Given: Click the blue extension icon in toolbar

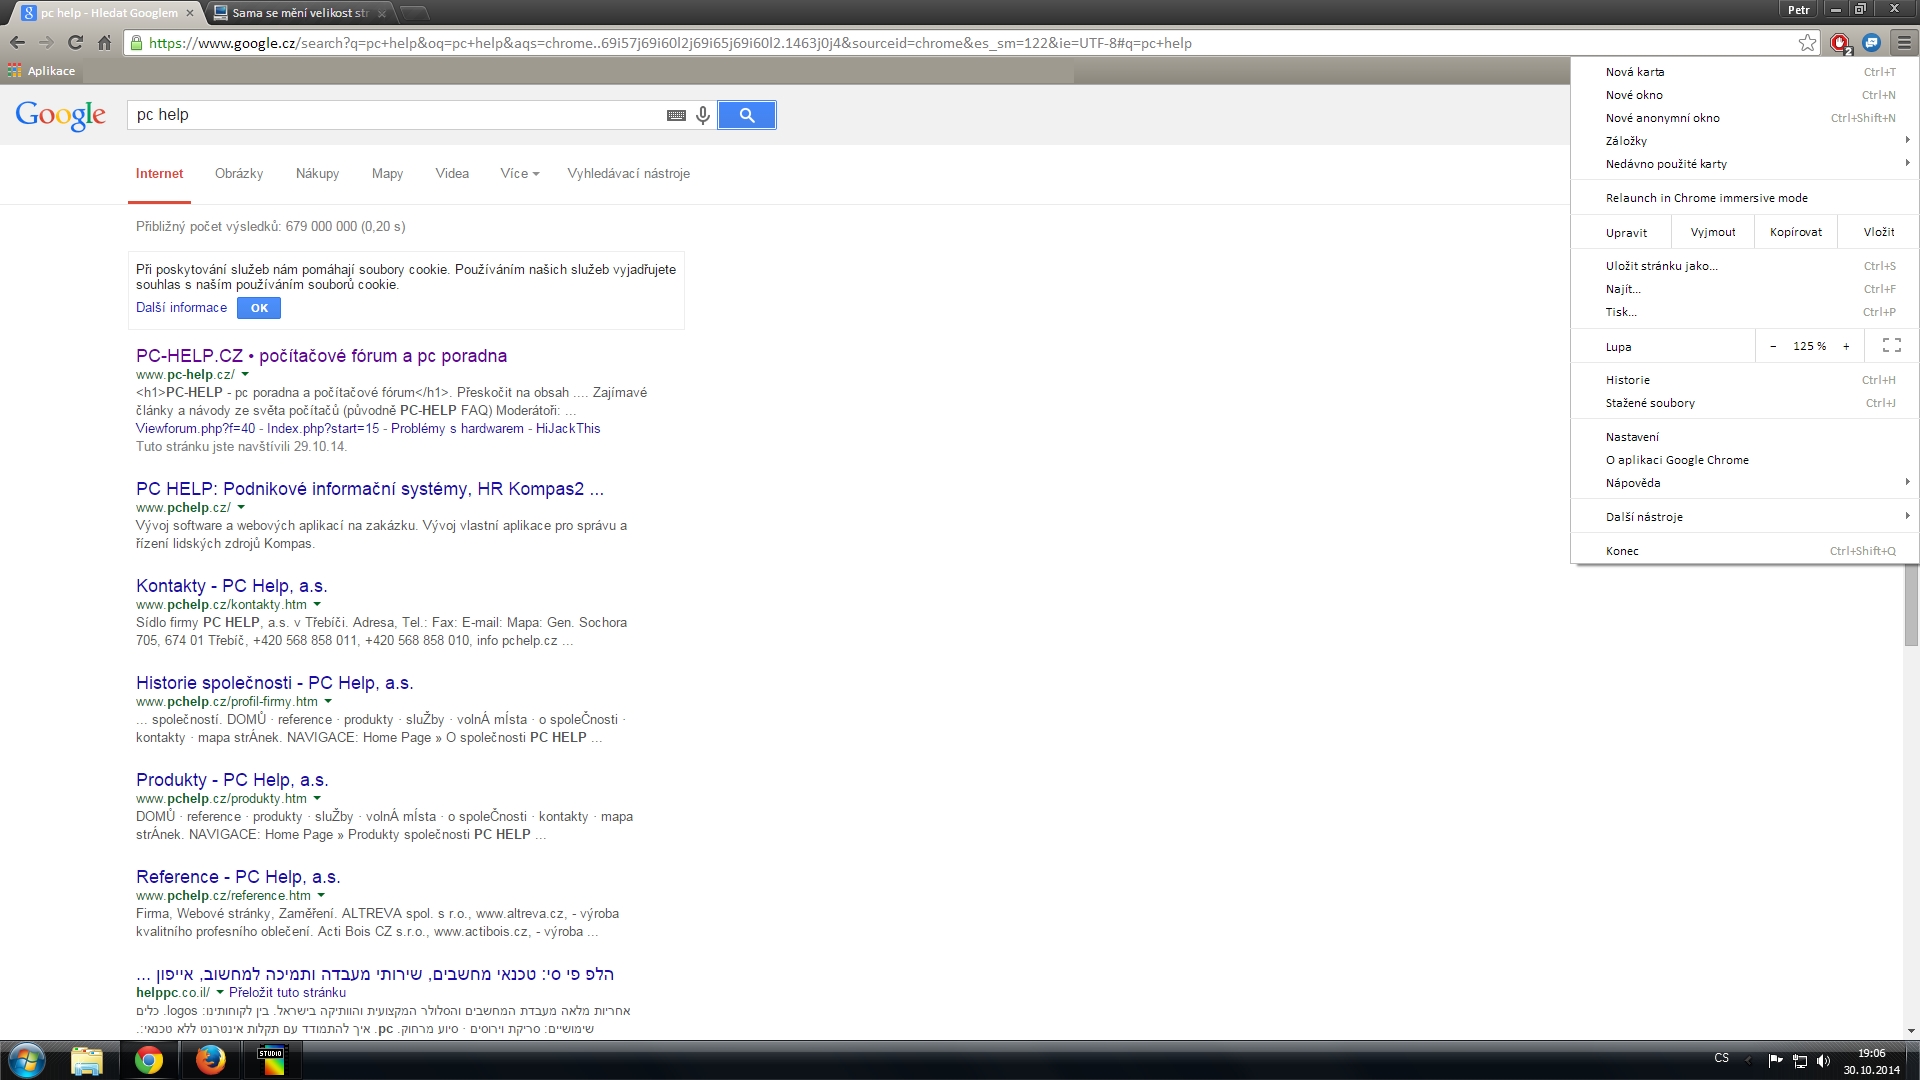Looking at the screenshot, I should pos(1871,43).
